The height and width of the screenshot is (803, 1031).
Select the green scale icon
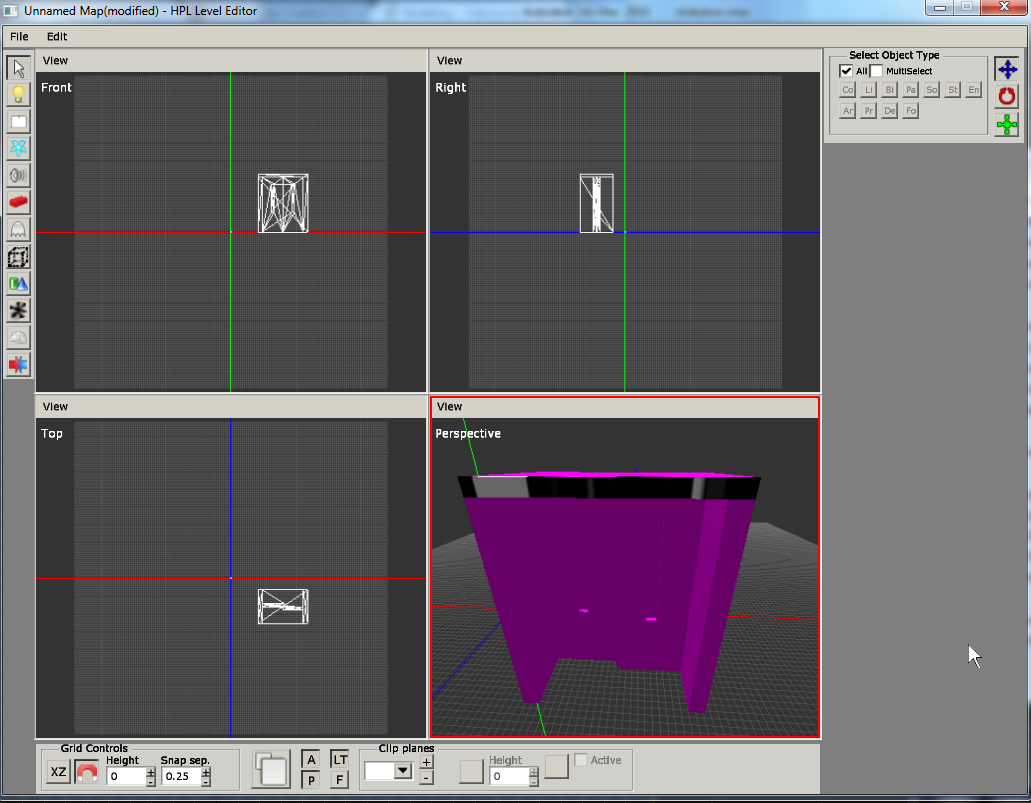1007,124
